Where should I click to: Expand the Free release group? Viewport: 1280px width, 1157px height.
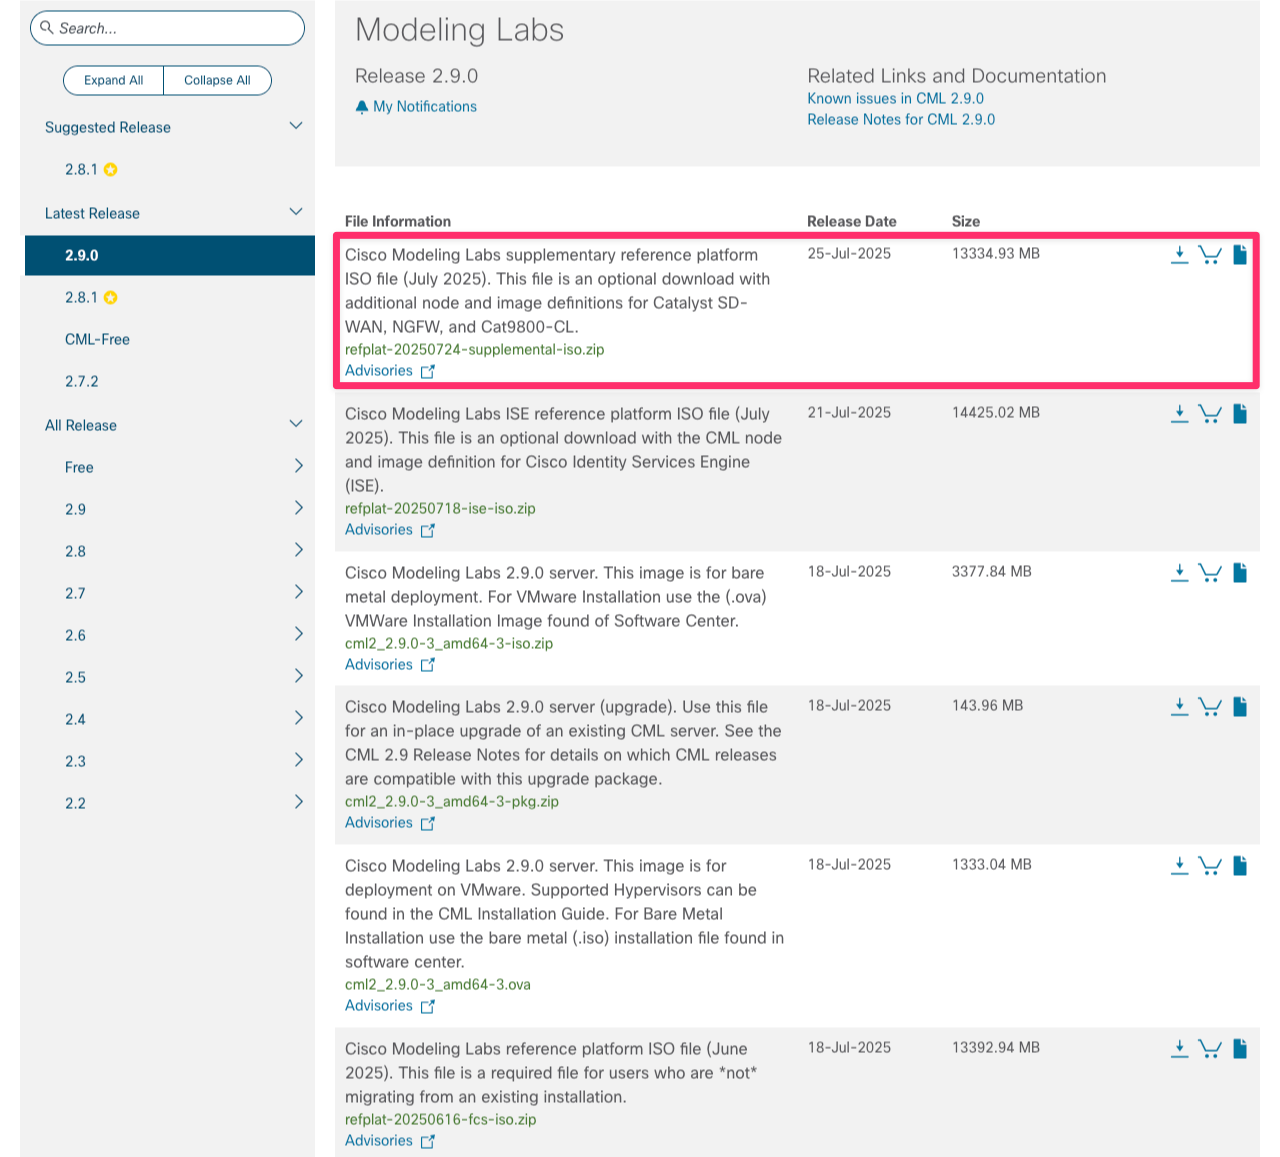click(298, 466)
